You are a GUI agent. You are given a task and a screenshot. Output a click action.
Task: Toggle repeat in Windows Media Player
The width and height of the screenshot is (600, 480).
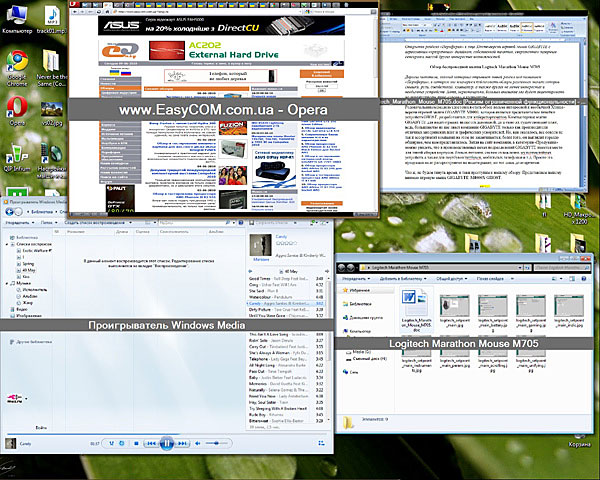122,443
